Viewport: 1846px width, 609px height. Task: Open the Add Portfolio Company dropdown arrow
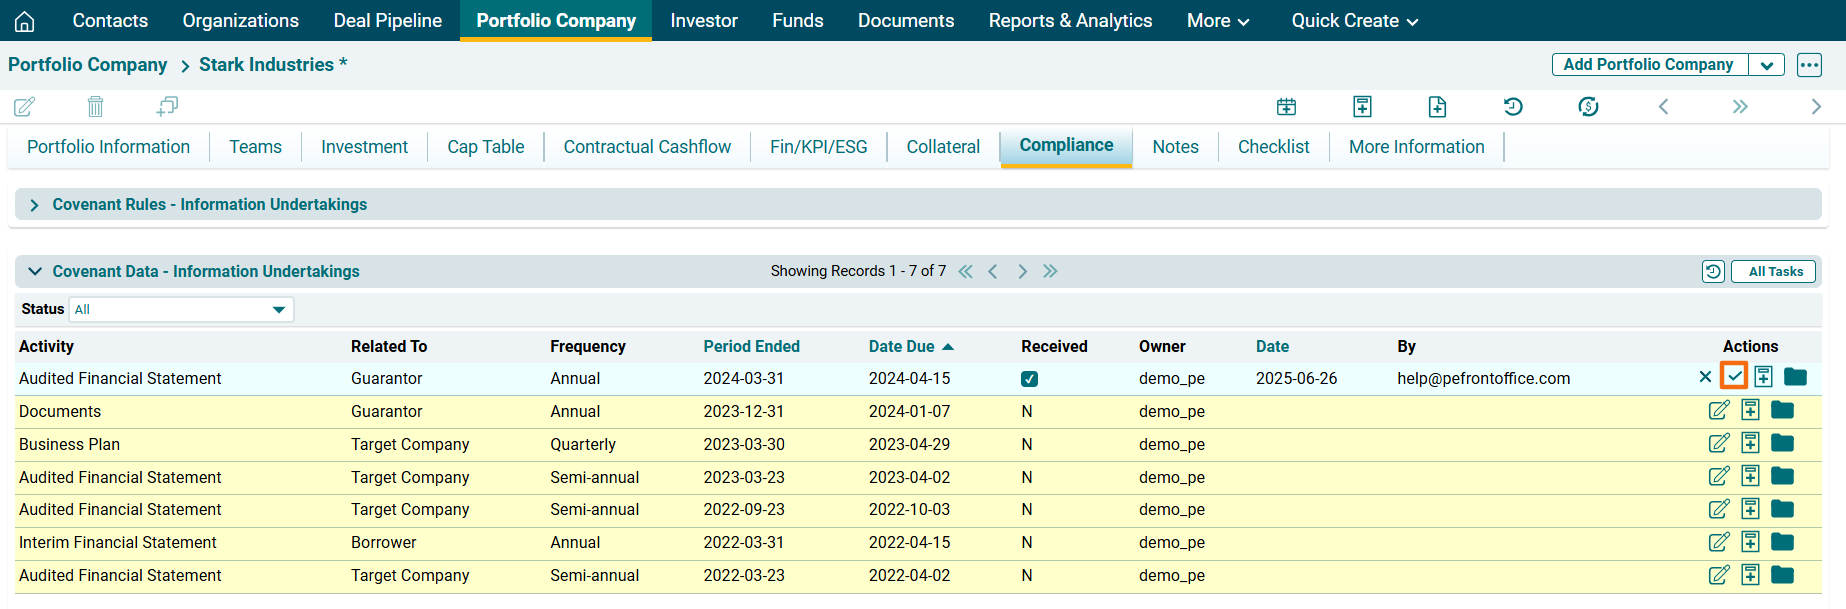(x=1766, y=65)
